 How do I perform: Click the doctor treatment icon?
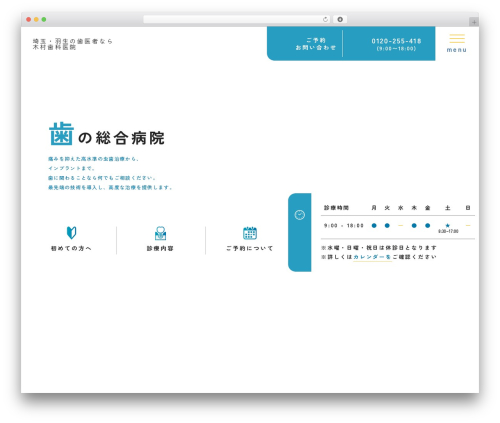click(x=160, y=233)
